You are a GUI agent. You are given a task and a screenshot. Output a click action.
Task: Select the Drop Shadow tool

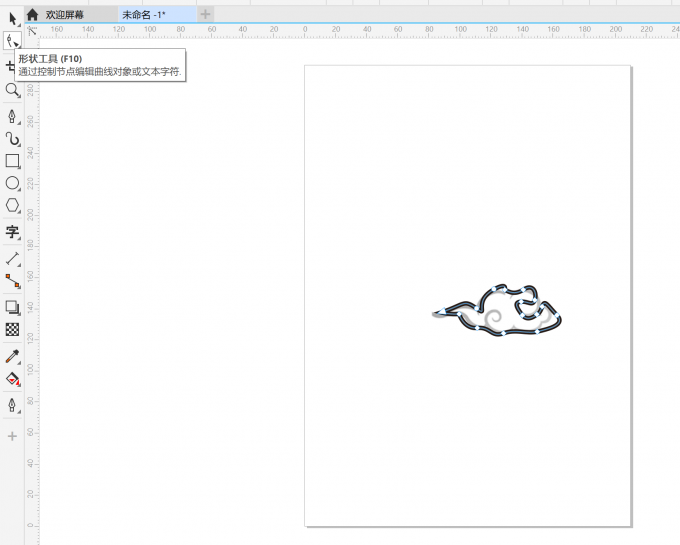click(x=12, y=307)
